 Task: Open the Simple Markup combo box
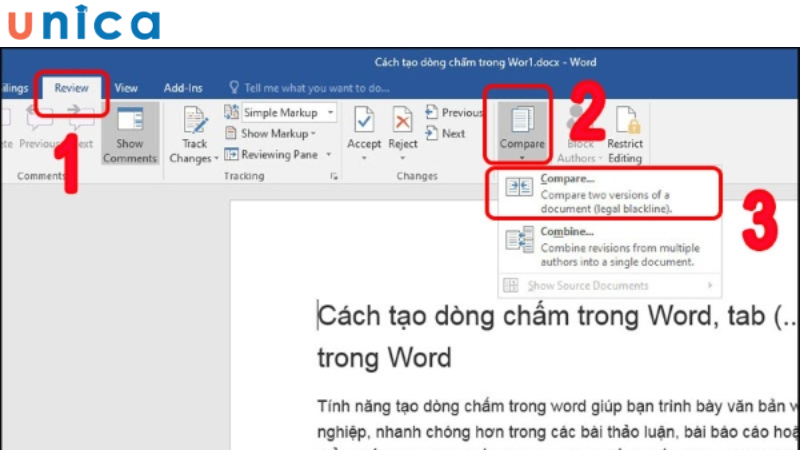pos(289,112)
